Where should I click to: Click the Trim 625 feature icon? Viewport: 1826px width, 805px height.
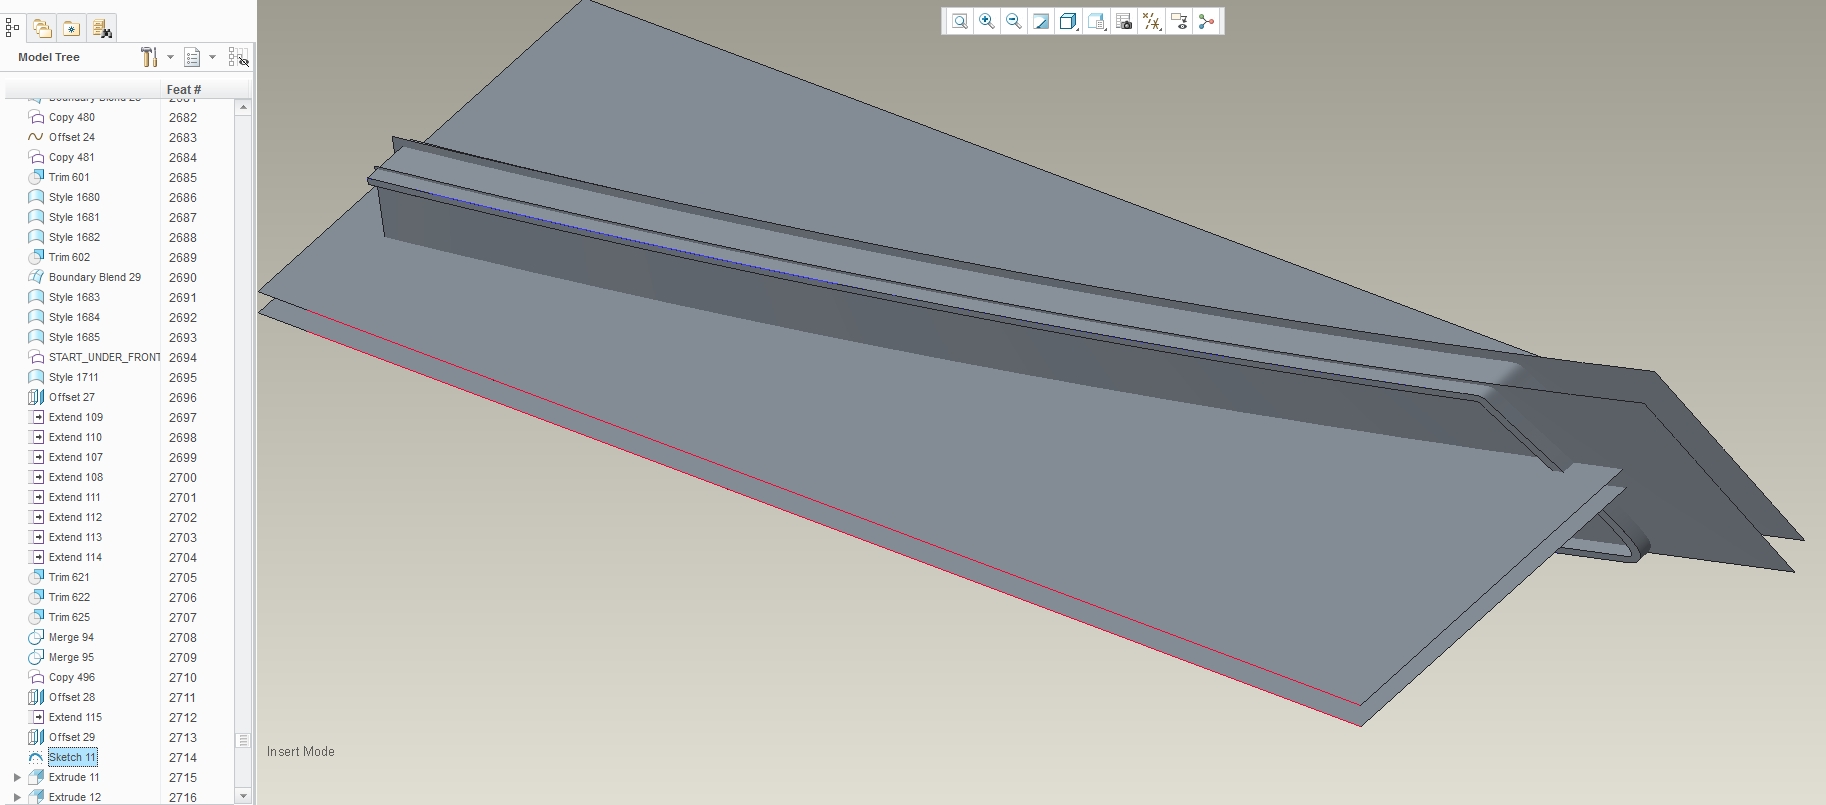[36, 617]
